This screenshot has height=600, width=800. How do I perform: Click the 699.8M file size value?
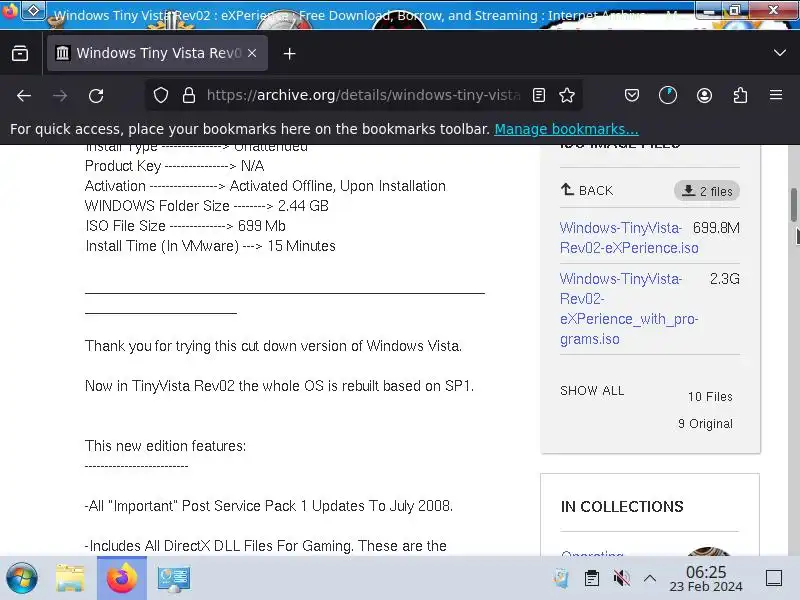pos(716,228)
